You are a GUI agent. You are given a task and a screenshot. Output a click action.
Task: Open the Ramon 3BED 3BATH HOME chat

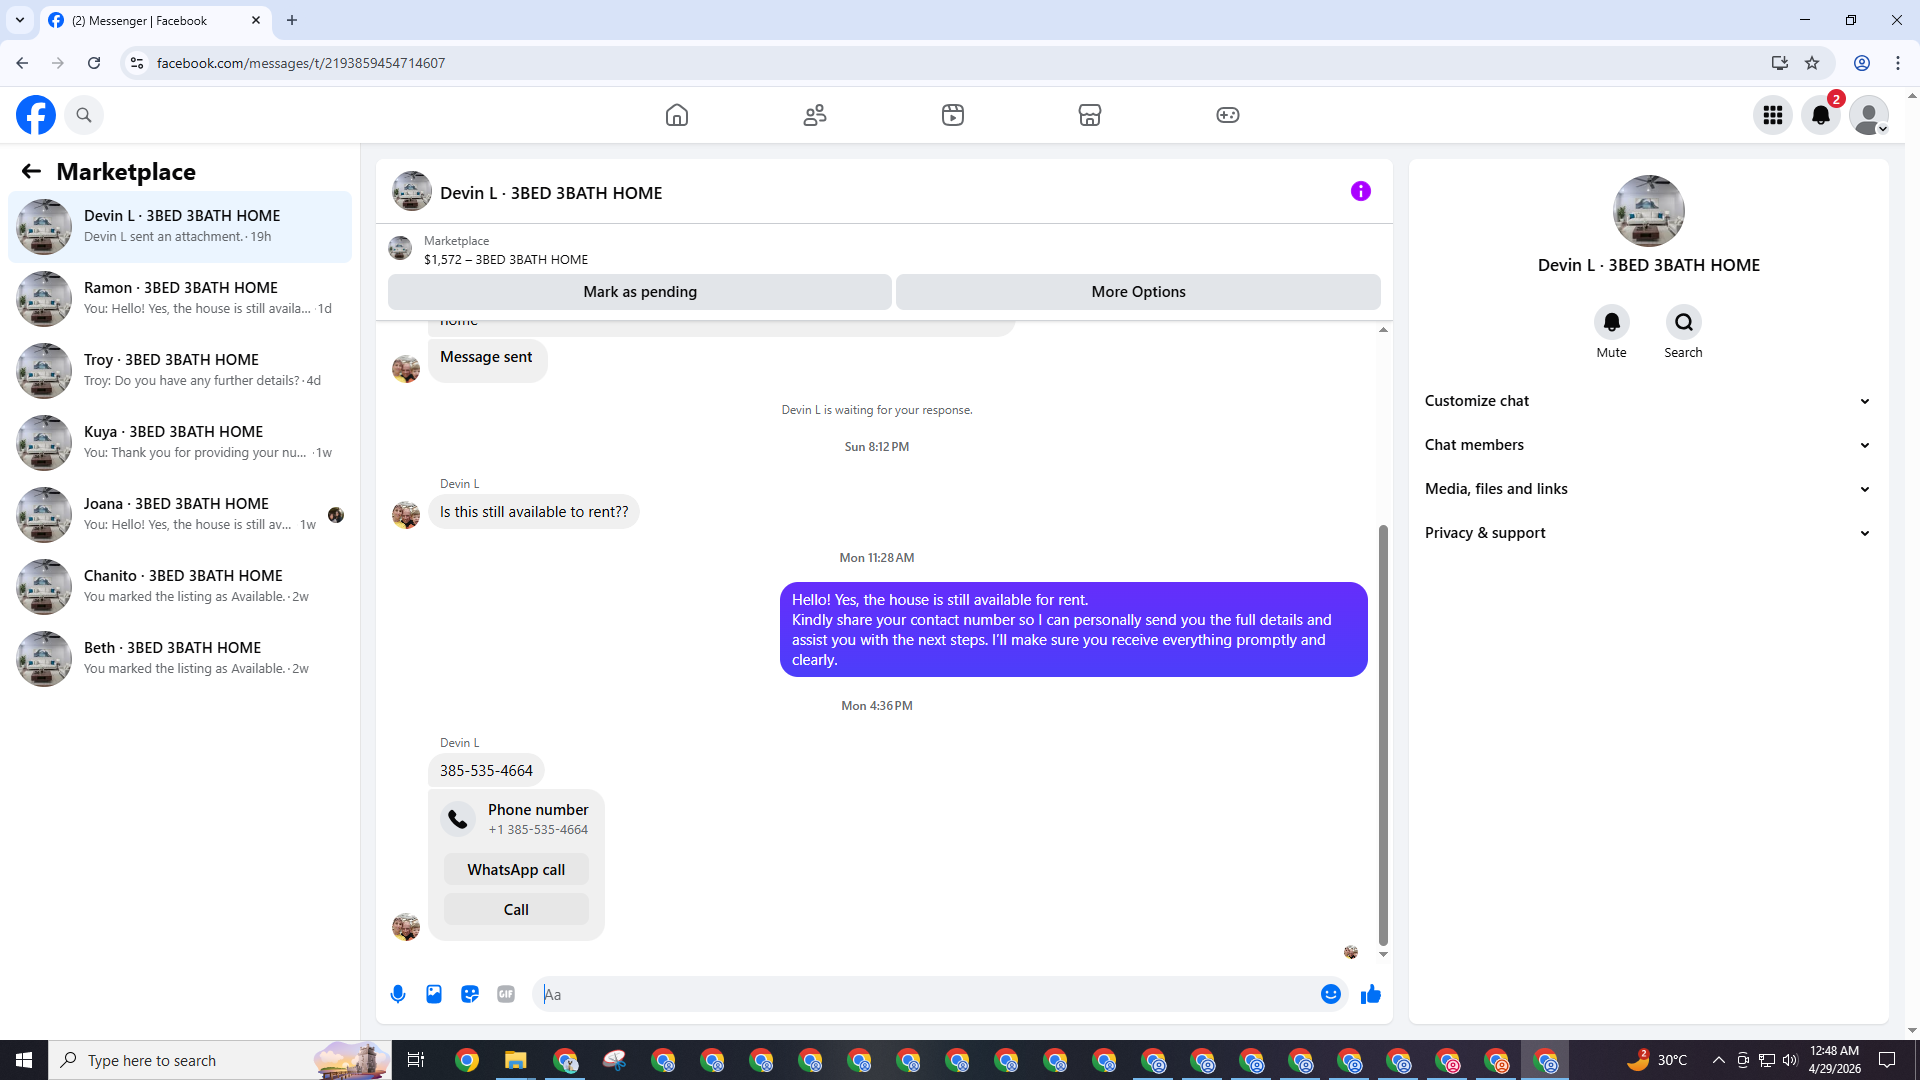click(x=180, y=298)
